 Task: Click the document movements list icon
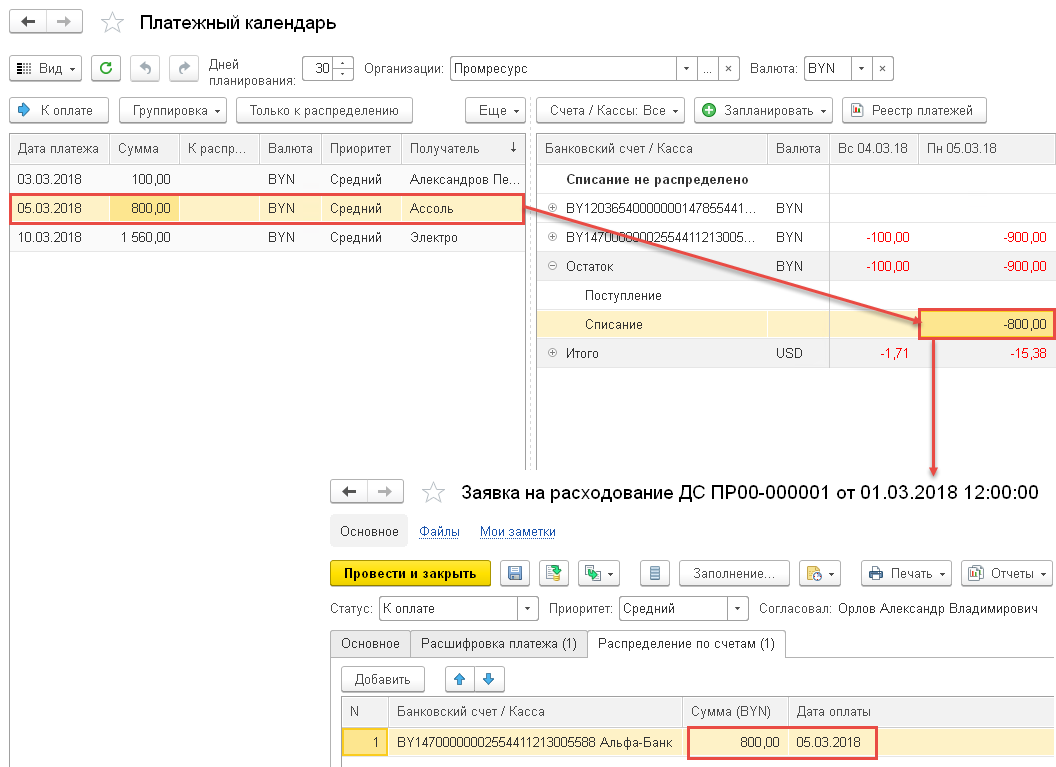pyautogui.click(x=655, y=573)
